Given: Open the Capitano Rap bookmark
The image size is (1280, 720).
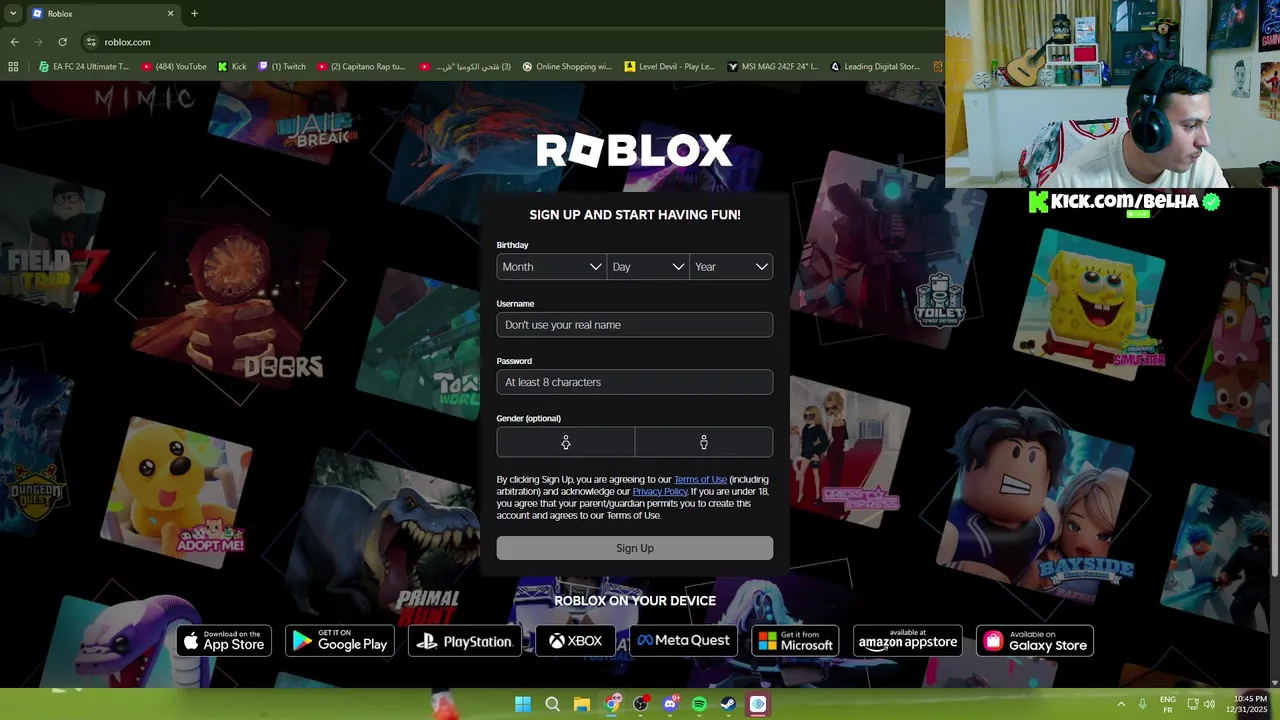Looking at the screenshot, I should [x=361, y=67].
